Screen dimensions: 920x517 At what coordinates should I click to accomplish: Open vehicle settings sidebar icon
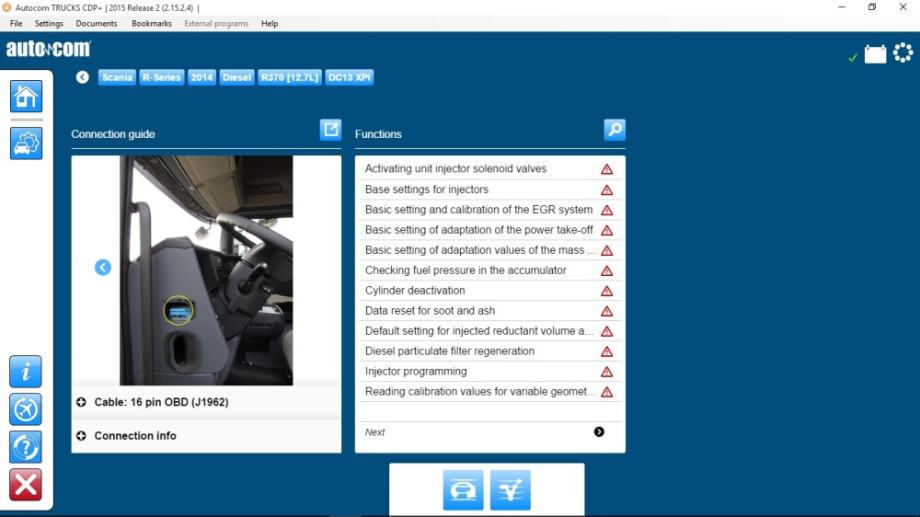coord(26,143)
